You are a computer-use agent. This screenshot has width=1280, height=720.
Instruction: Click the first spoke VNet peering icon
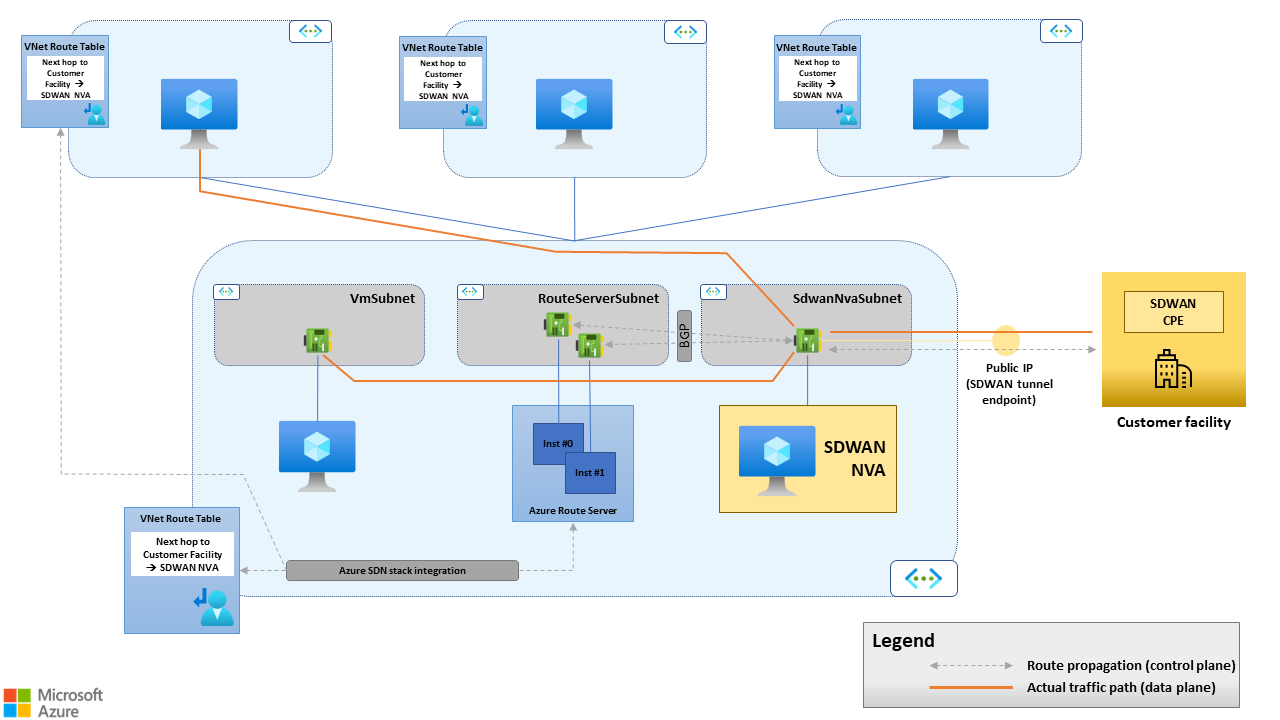pos(311,31)
